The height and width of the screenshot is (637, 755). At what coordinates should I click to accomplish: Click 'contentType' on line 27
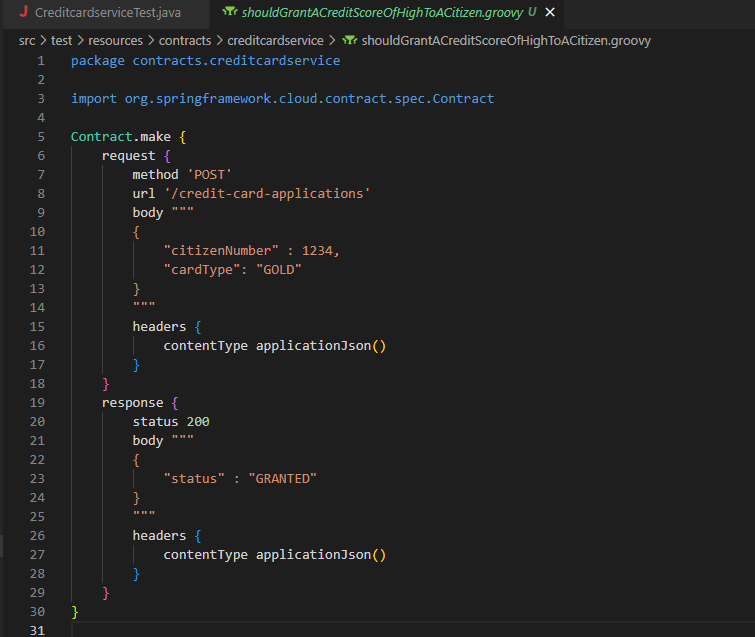click(206, 555)
